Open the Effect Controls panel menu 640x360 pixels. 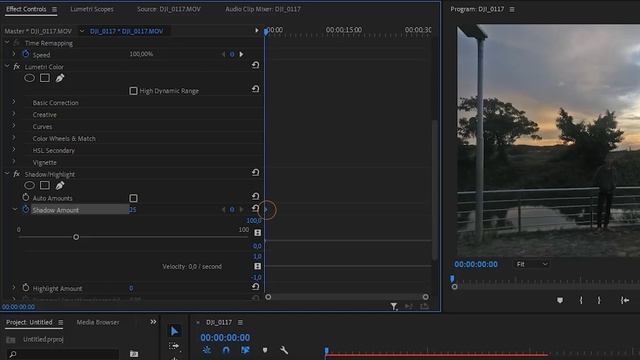click(54, 9)
